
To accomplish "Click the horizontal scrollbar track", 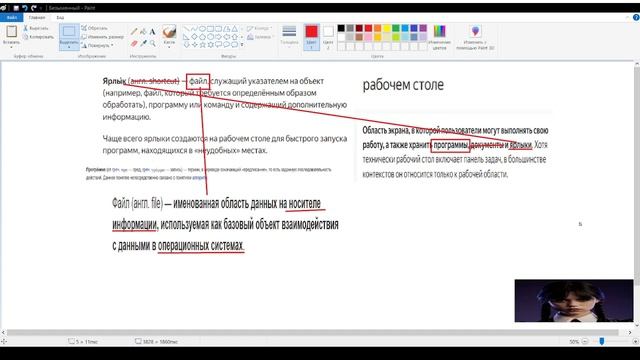I will click(313, 332).
